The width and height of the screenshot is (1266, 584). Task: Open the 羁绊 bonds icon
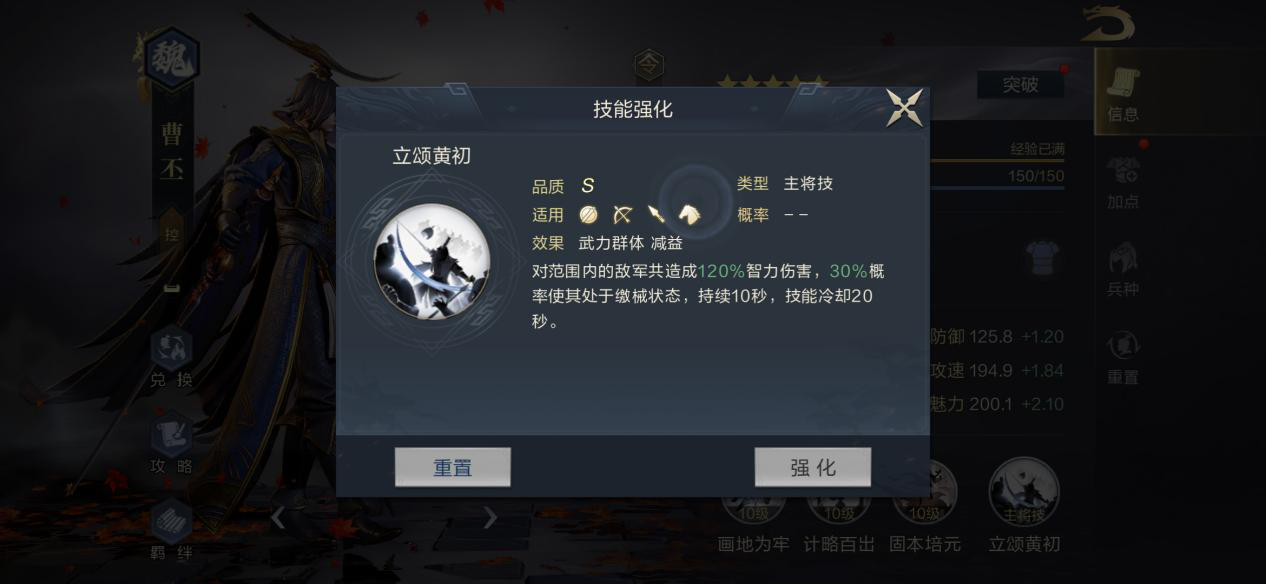[x=171, y=529]
